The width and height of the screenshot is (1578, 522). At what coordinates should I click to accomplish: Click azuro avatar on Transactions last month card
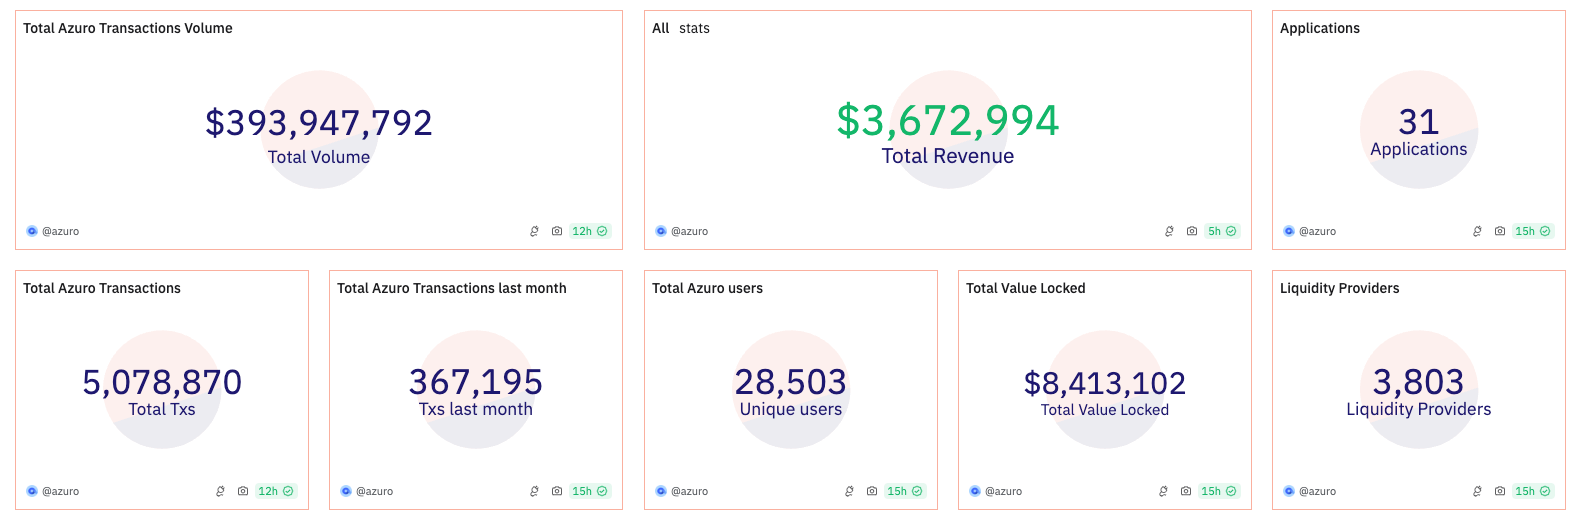click(346, 491)
